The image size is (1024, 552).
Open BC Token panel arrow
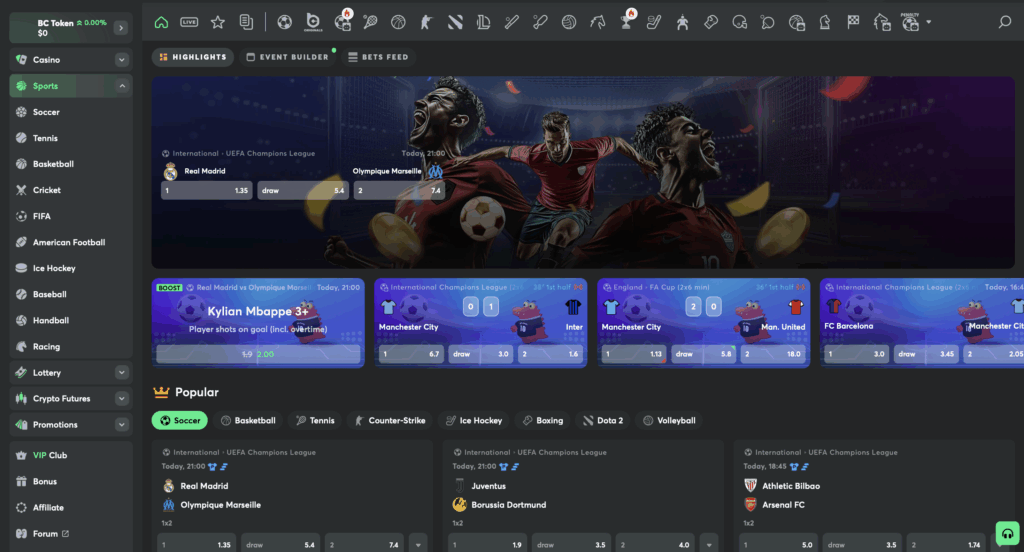pos(121,27)
